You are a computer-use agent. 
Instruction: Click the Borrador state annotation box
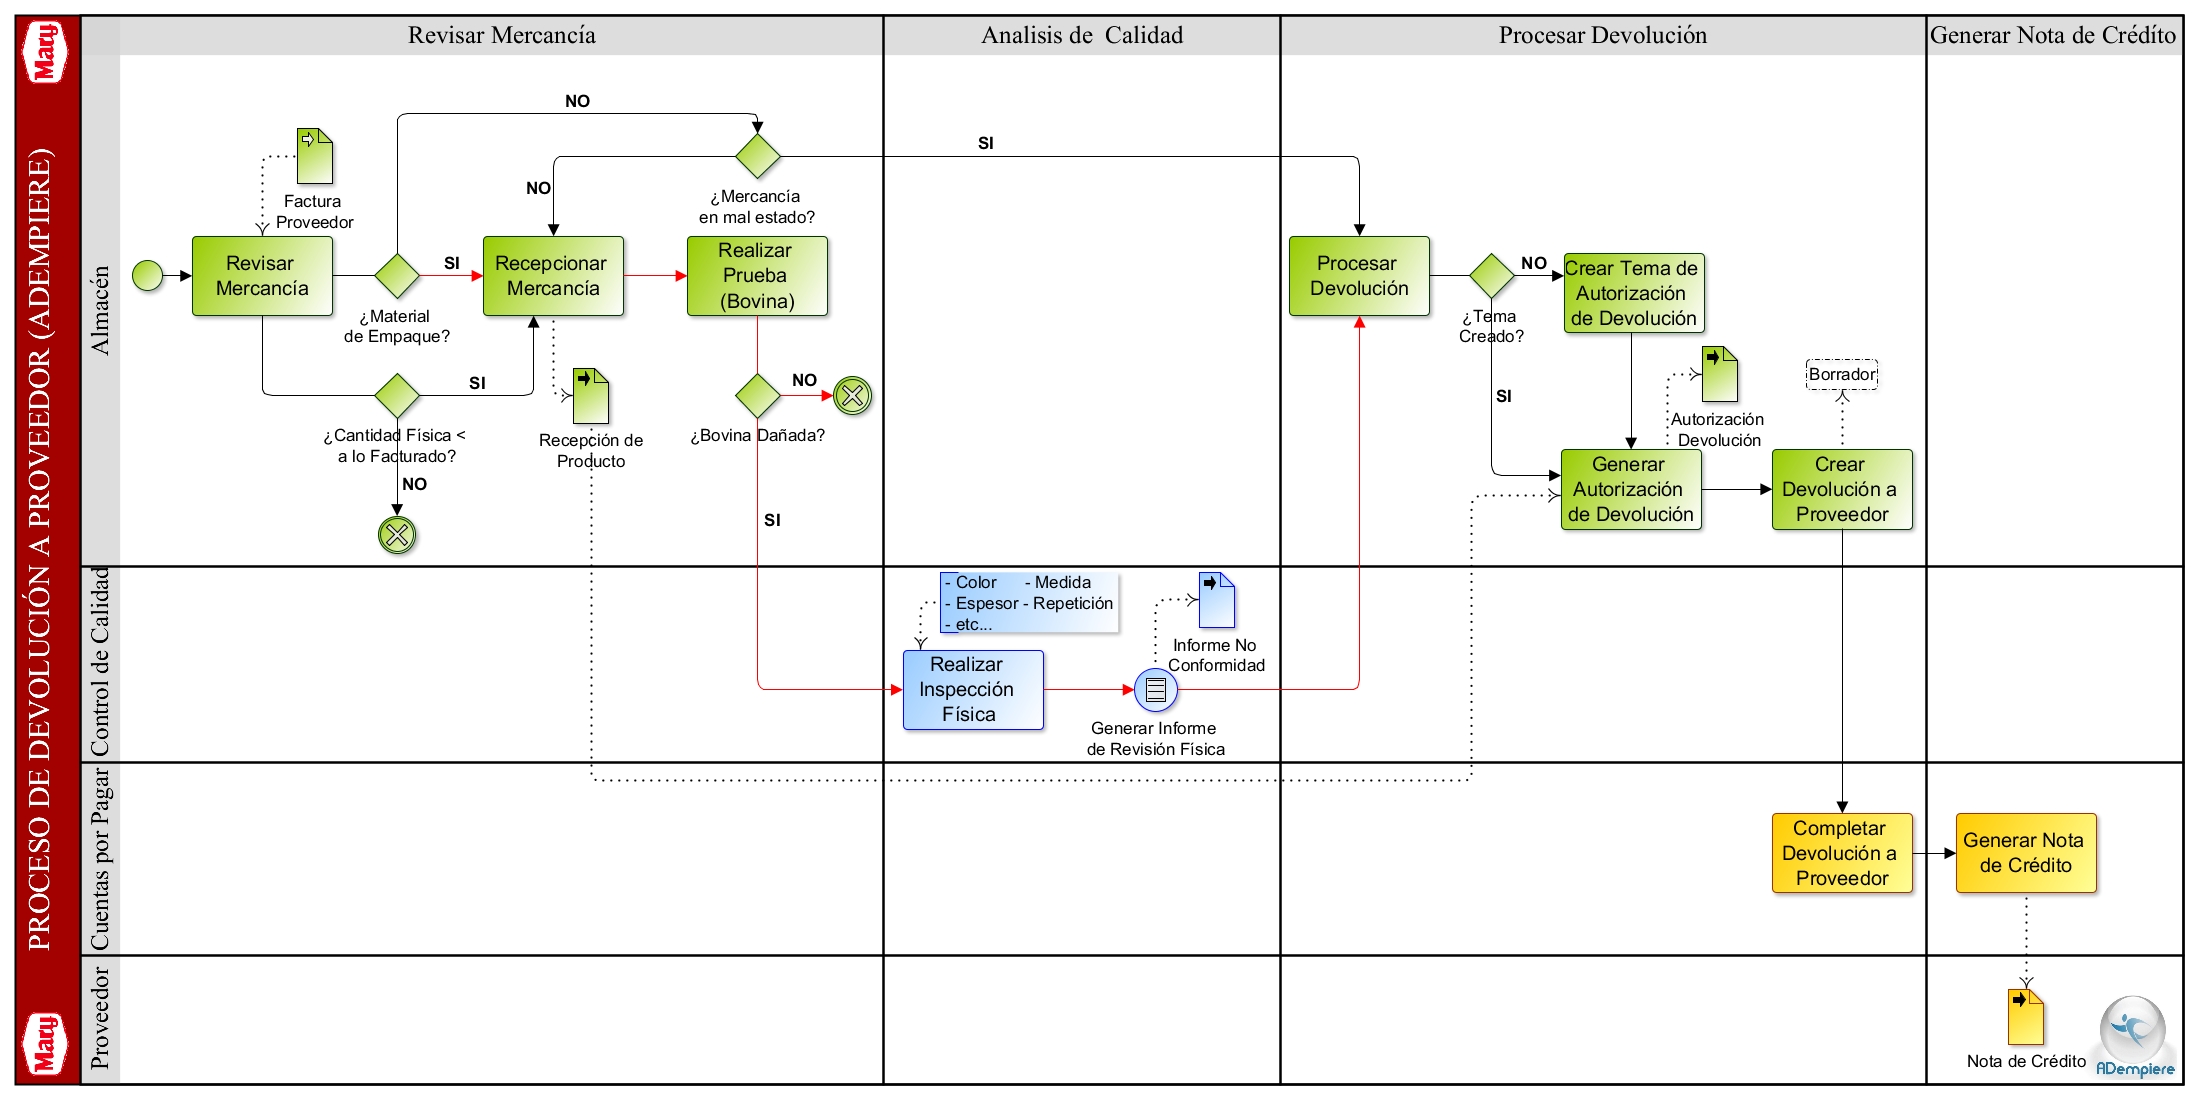pos(1842,374)
